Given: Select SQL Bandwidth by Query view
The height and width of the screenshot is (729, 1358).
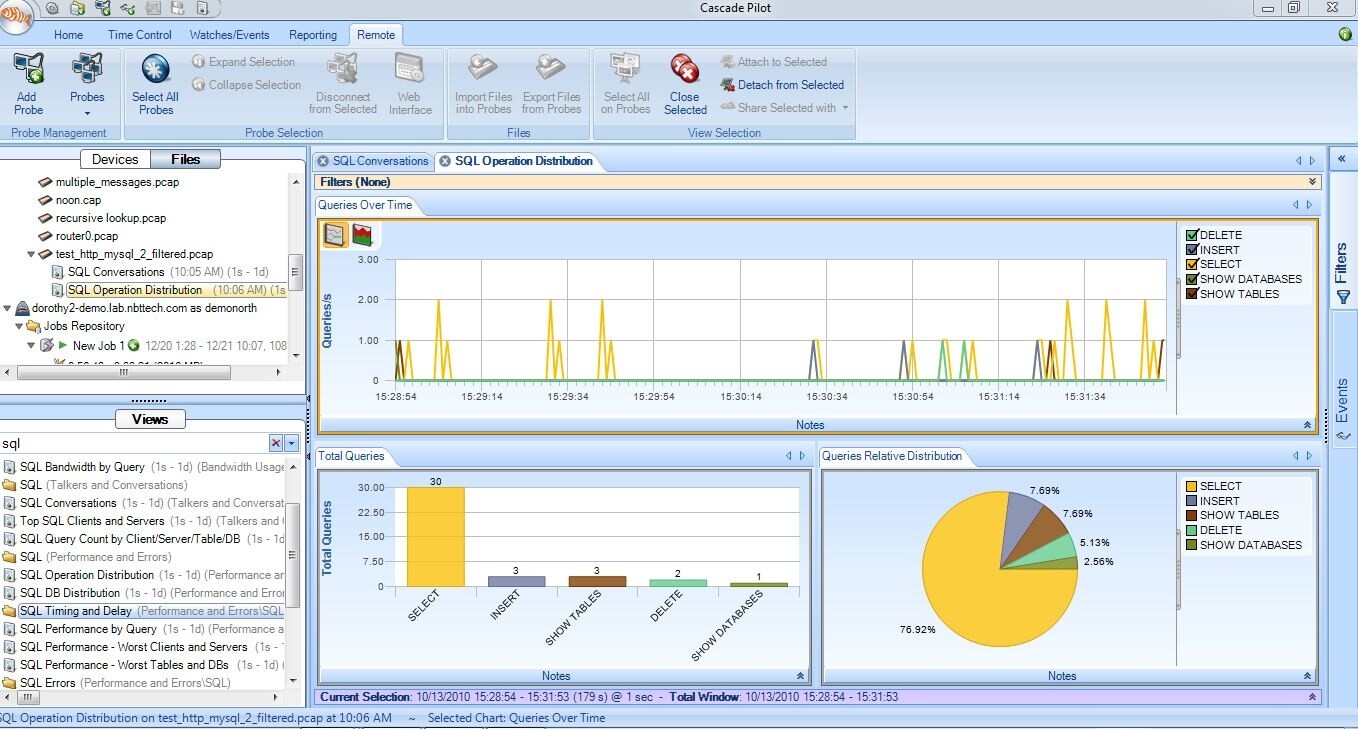Looking at the screenshot, I should tap(82, 467).
